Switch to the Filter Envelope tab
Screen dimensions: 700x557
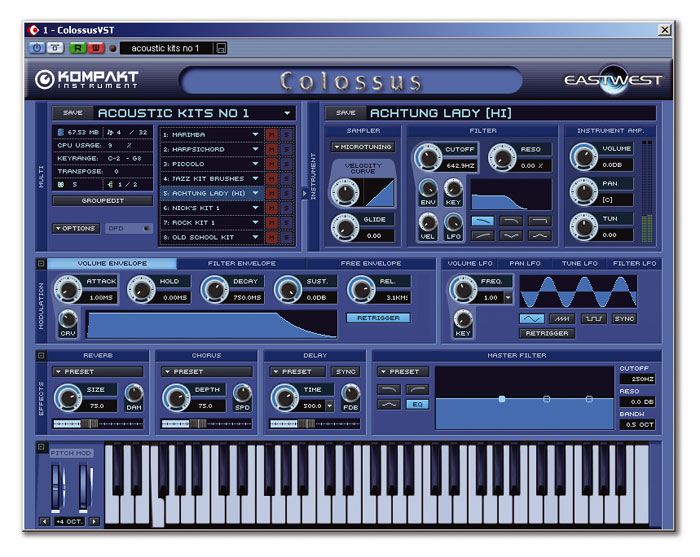[242, 263]
